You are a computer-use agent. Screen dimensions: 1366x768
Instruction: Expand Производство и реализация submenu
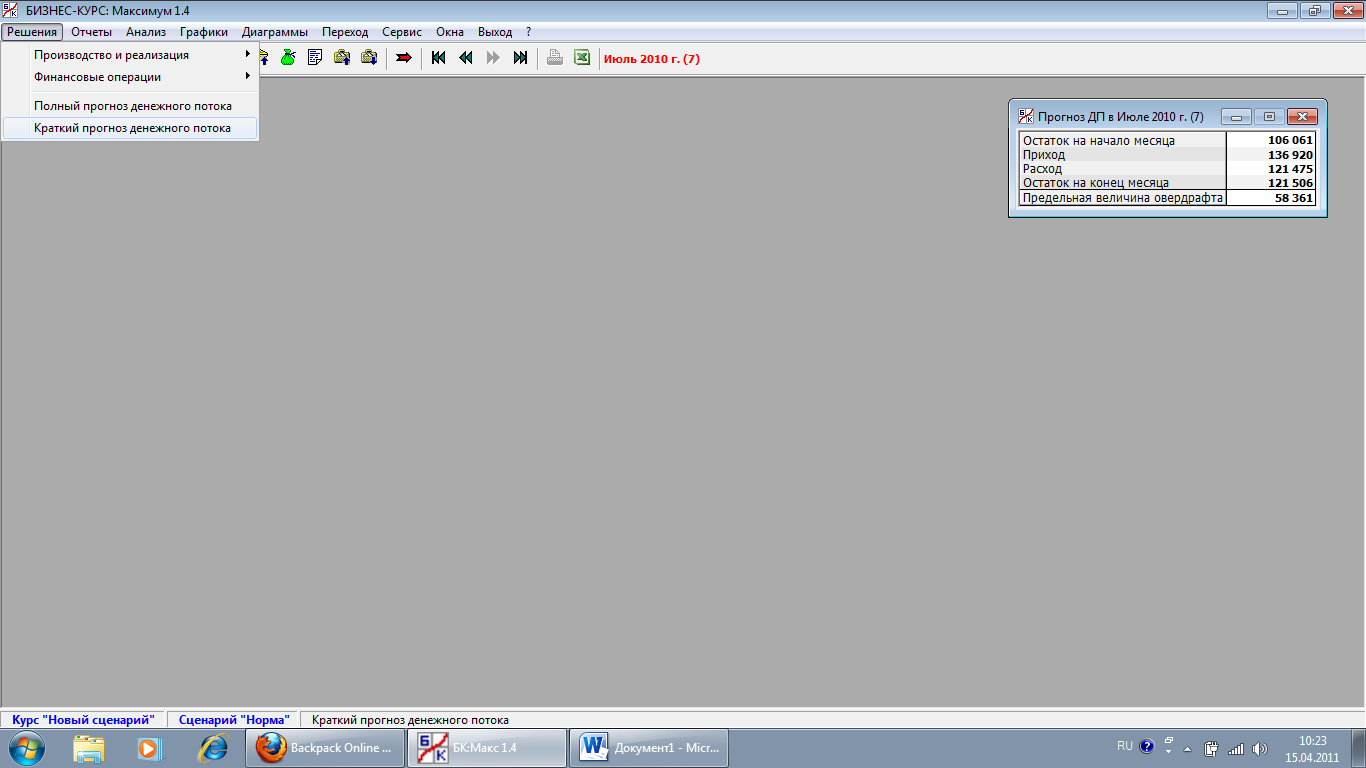[130, 55]
